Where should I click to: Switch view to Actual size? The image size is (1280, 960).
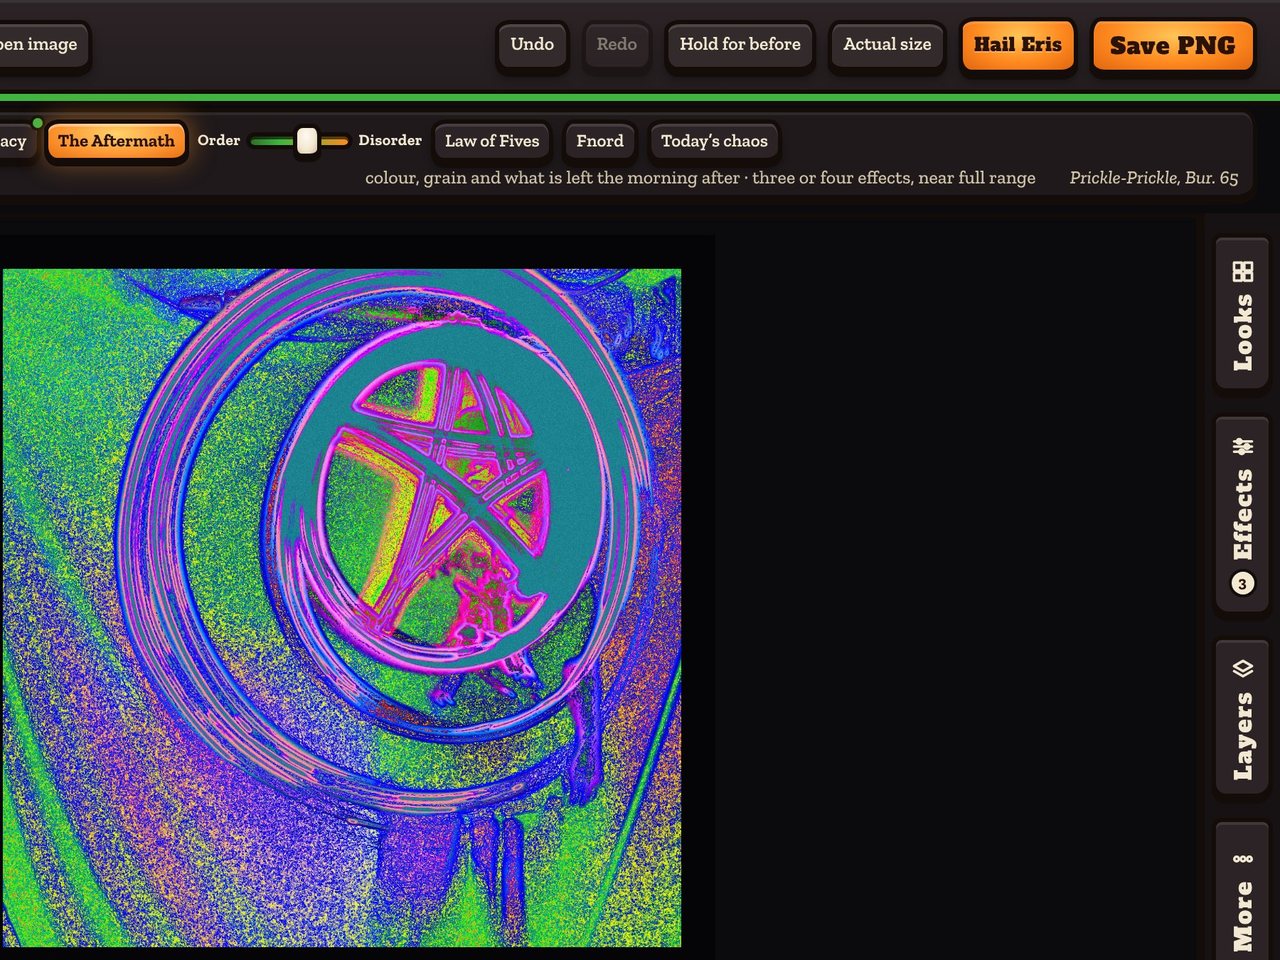887,45
